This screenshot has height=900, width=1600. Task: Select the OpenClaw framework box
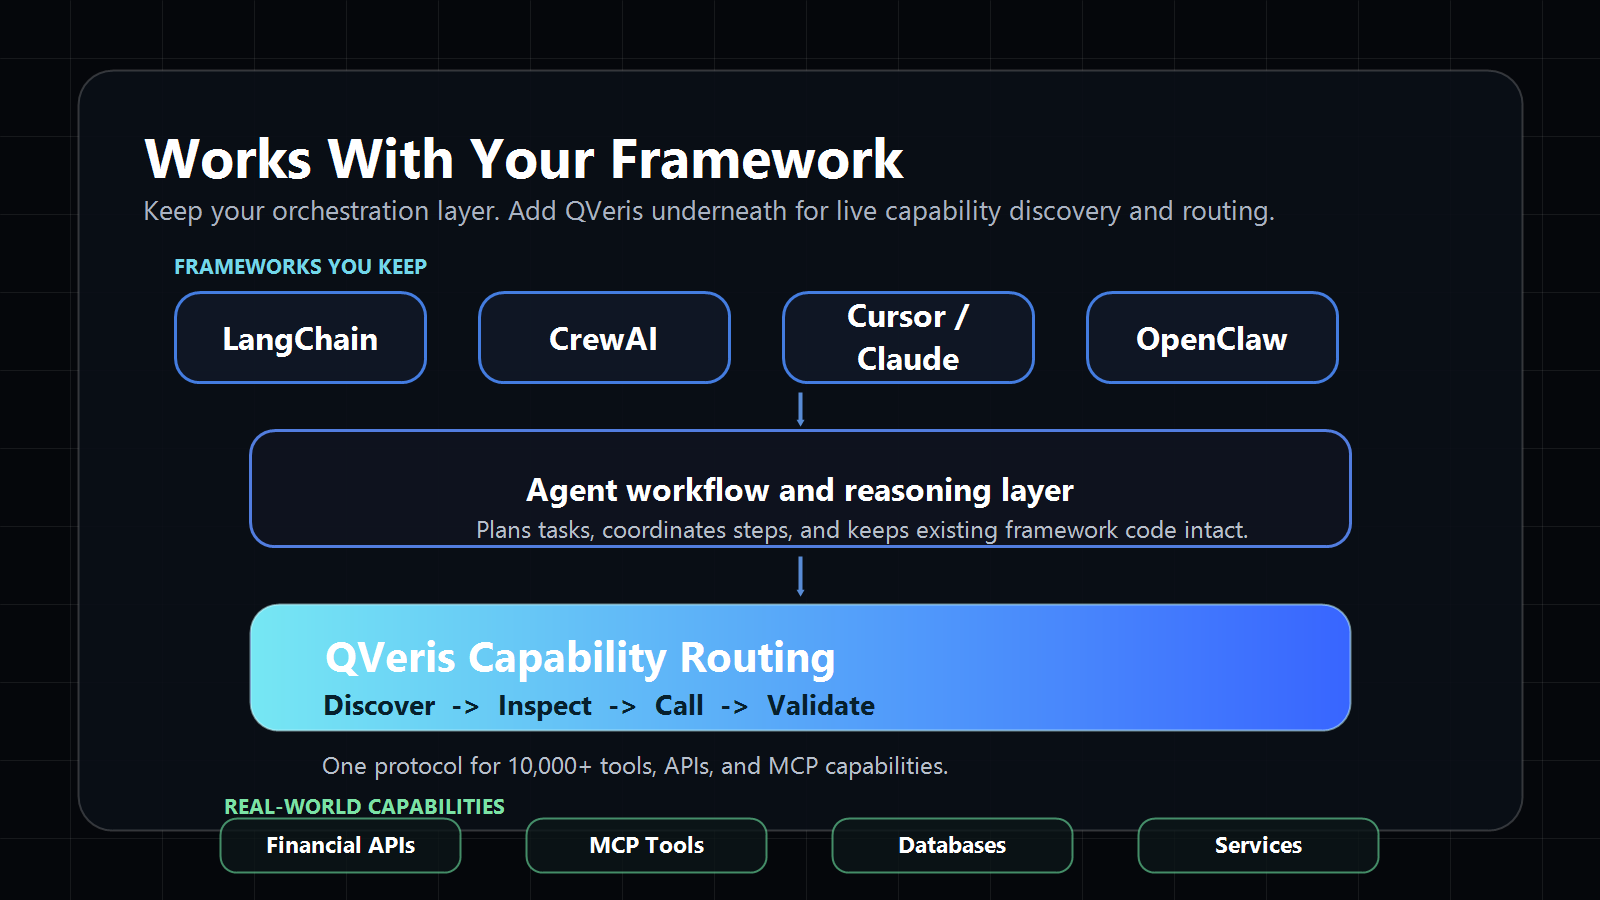point(1212,338)
